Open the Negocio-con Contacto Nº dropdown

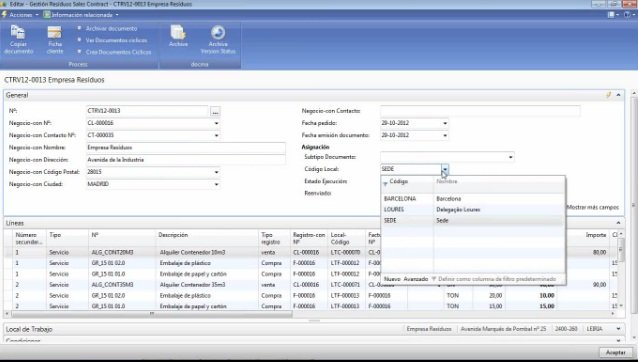pyautogui.click(x=216, y=135)
